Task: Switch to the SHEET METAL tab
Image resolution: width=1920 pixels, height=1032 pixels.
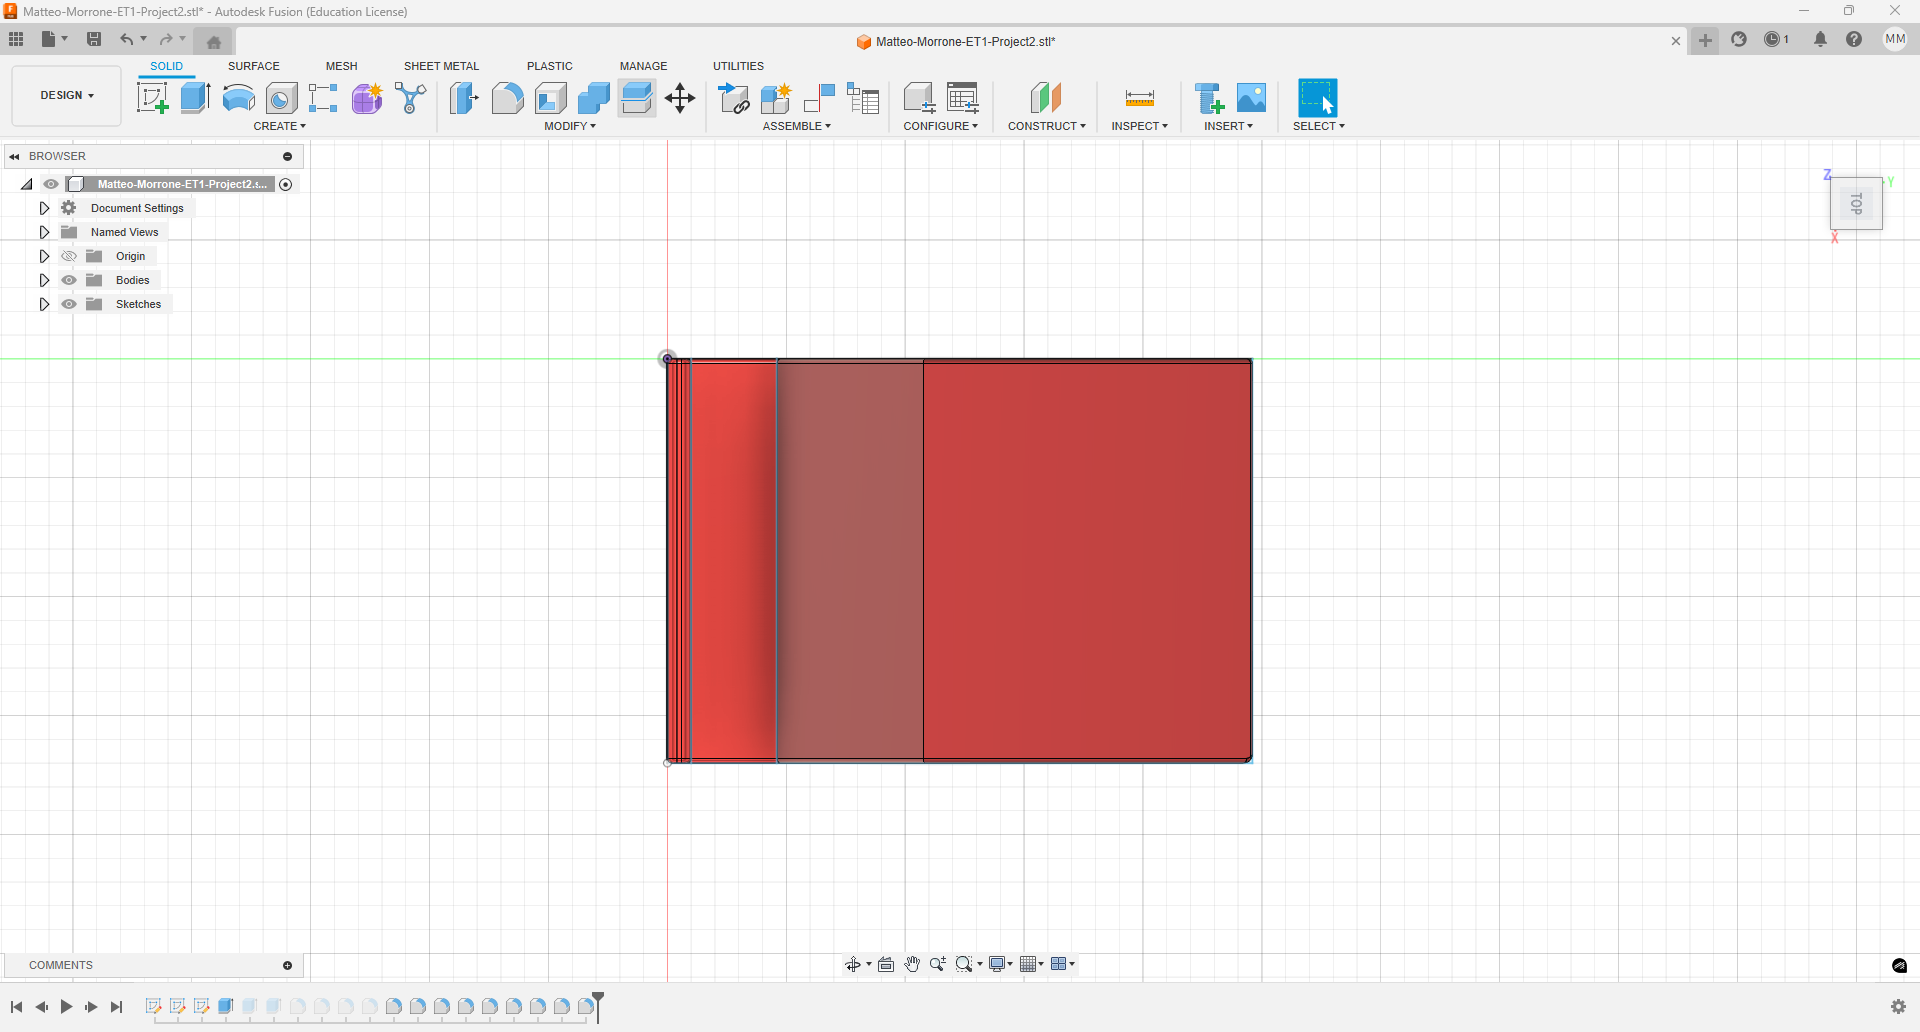Action: pyautogui.click(x=441, y=66)
